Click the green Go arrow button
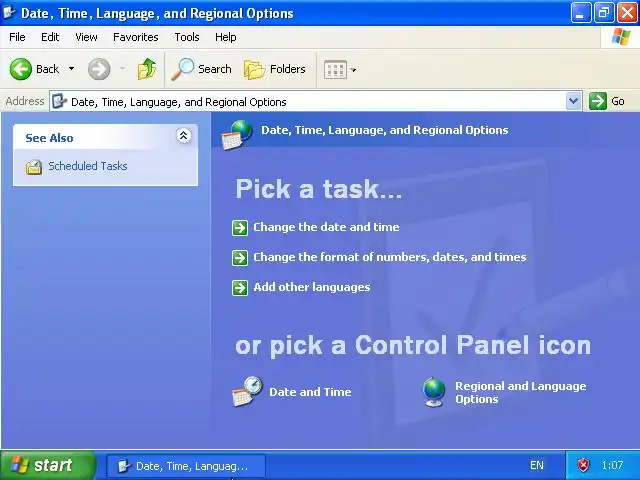 [598, 101]
